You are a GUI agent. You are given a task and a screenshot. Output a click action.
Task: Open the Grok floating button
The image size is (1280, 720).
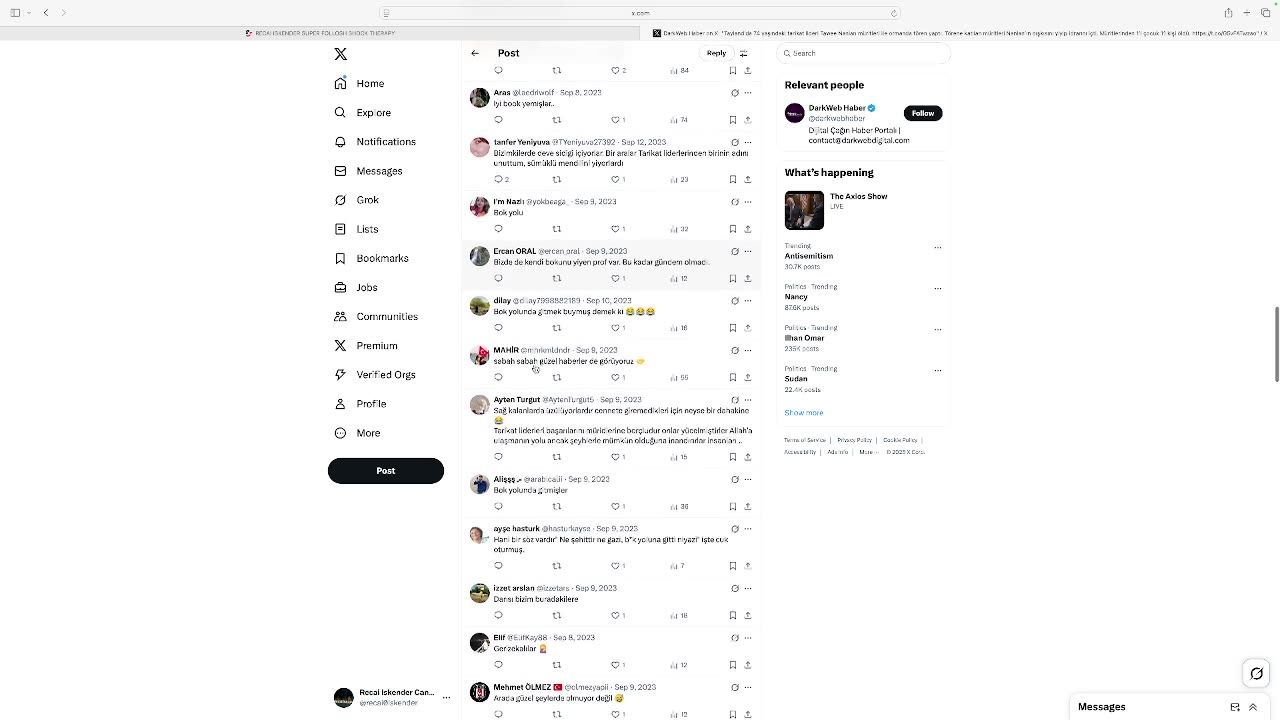click(1257, 673)
